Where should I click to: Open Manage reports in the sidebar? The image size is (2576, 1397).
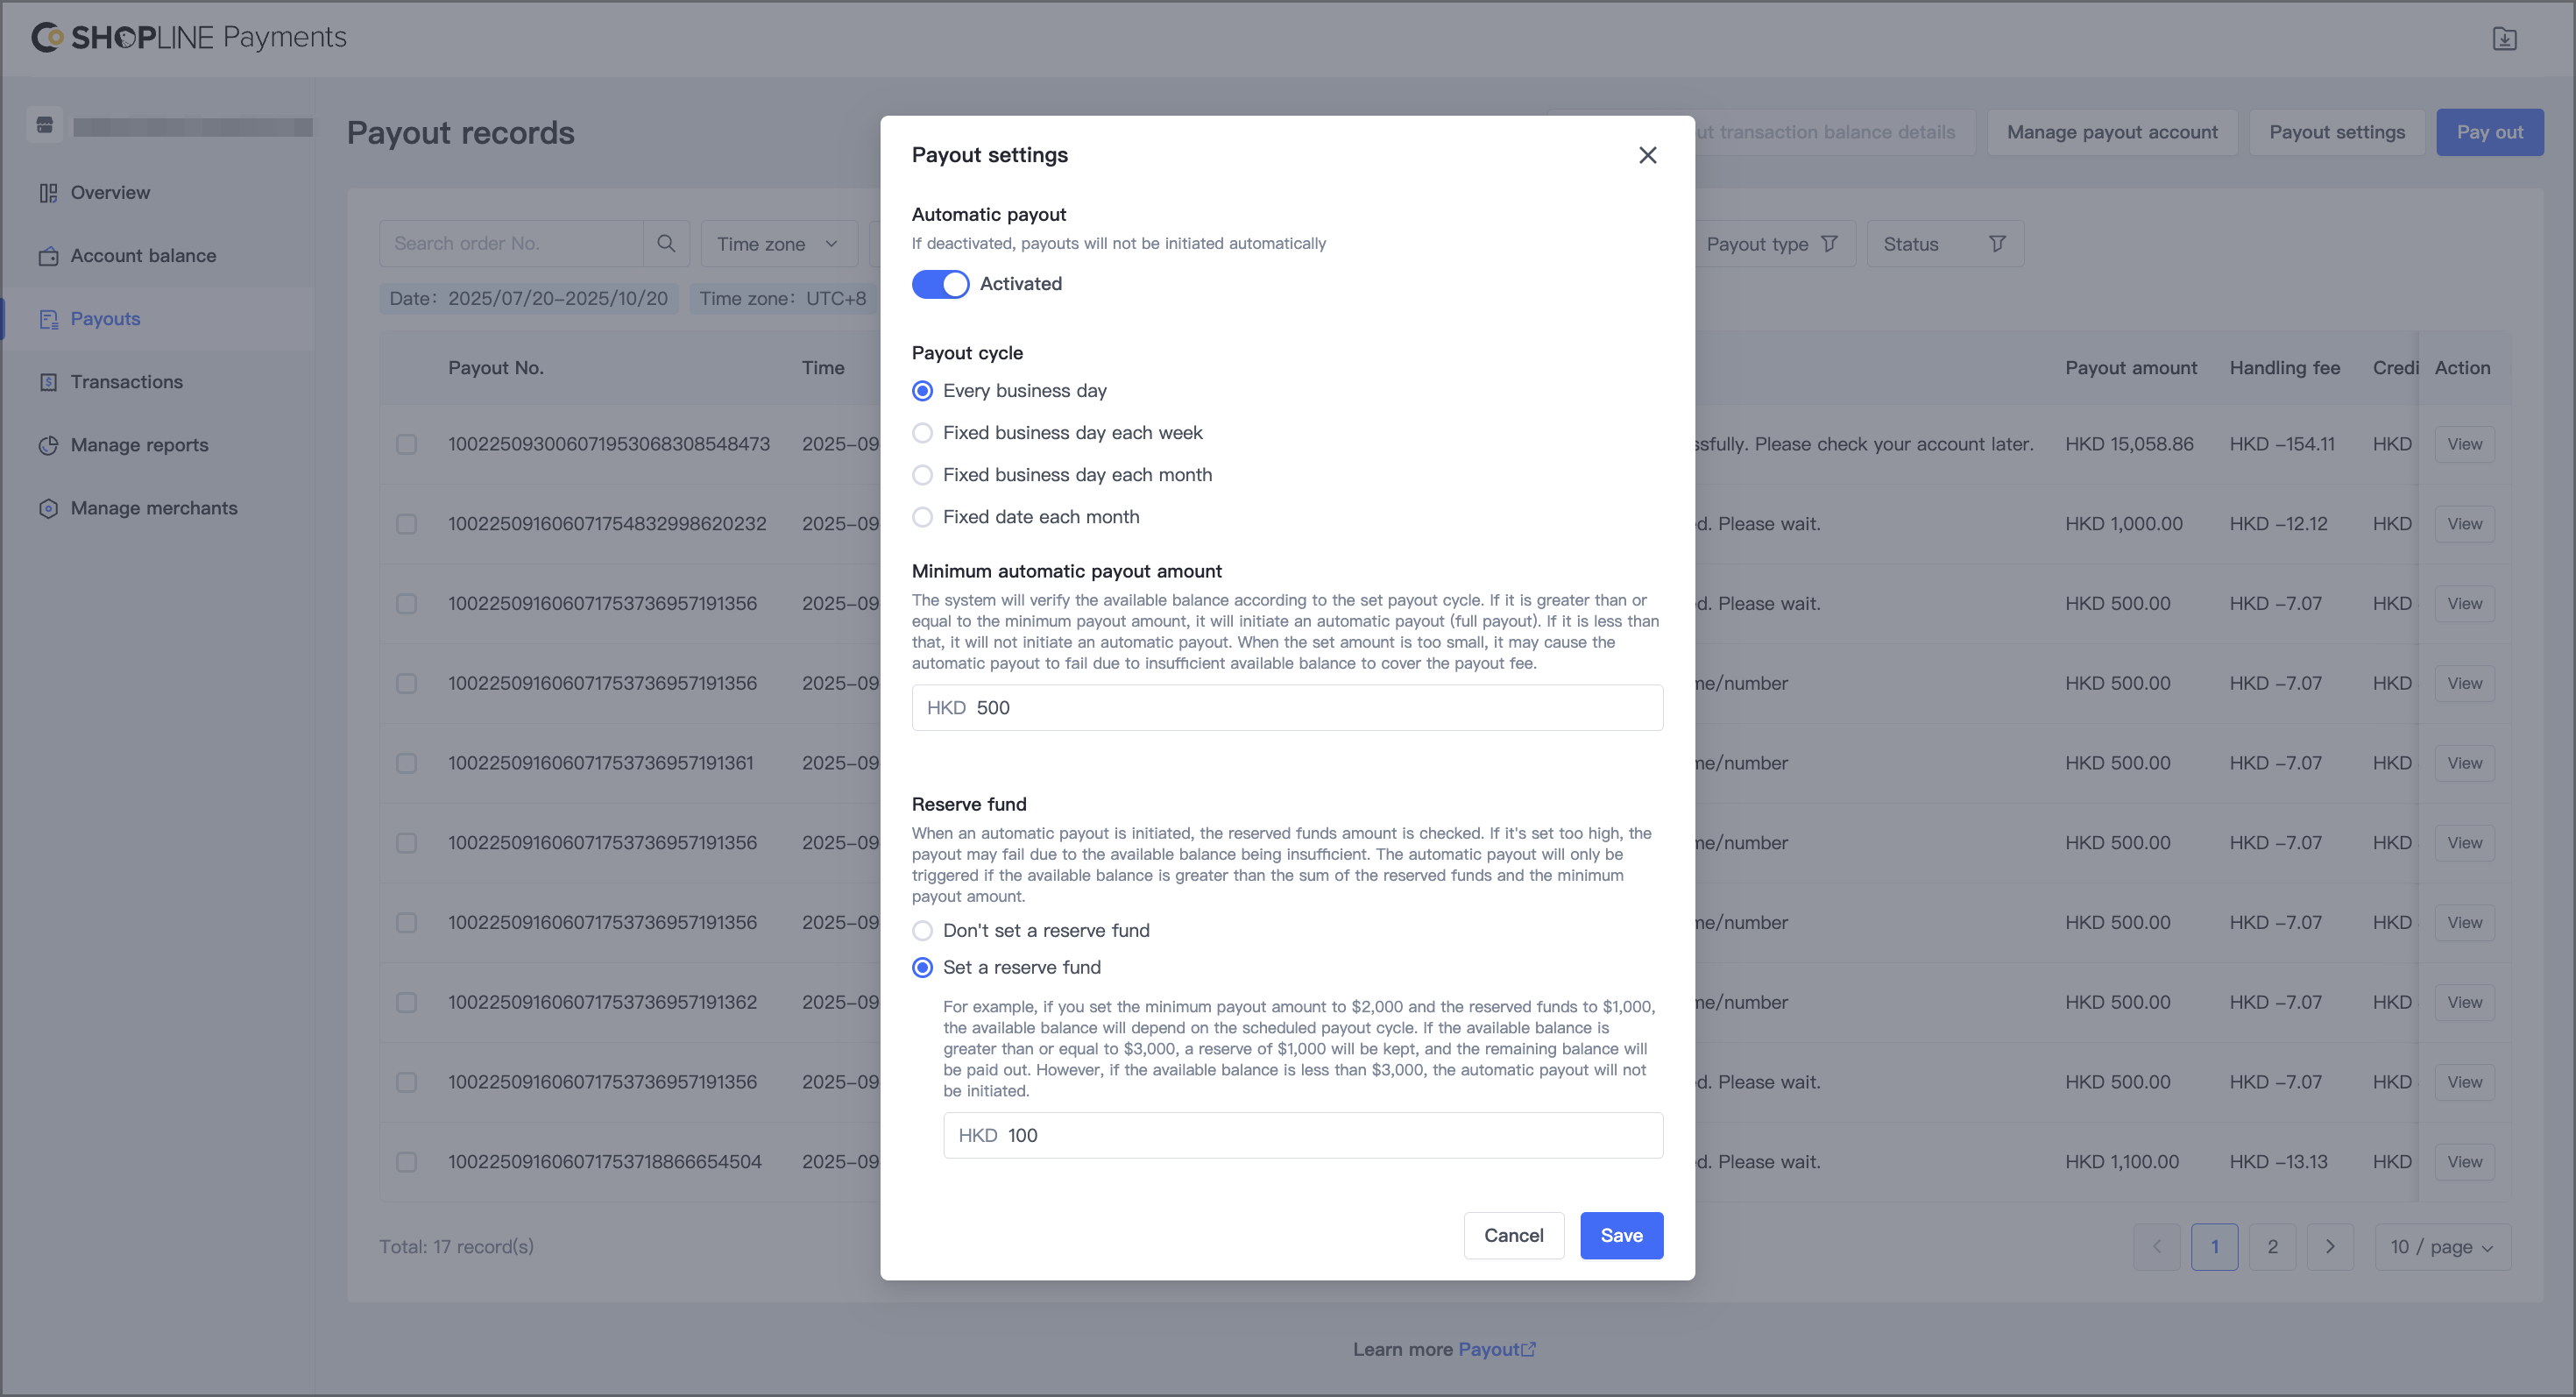[x=139, y=445]
